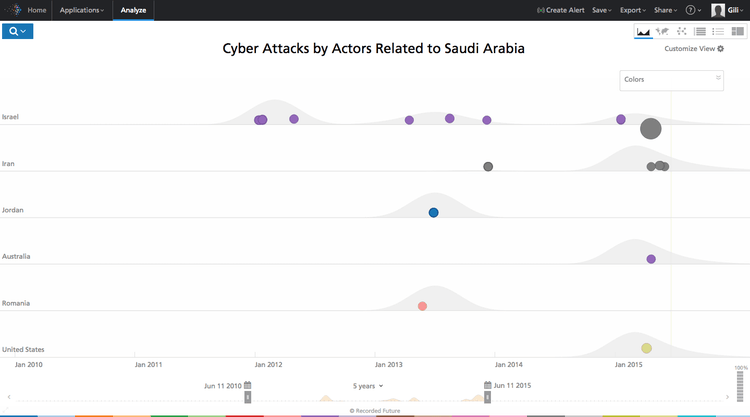The width and height of the screenshot is (750, 417).
Task: Open the table list view icon
Action: pyautogui.click(x=700, y=32)
